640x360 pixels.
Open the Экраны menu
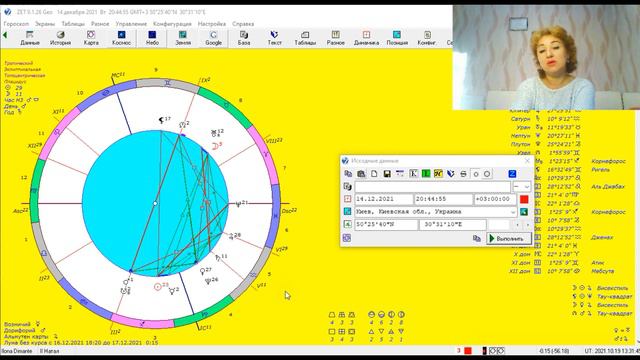click(x=45, y=24)
